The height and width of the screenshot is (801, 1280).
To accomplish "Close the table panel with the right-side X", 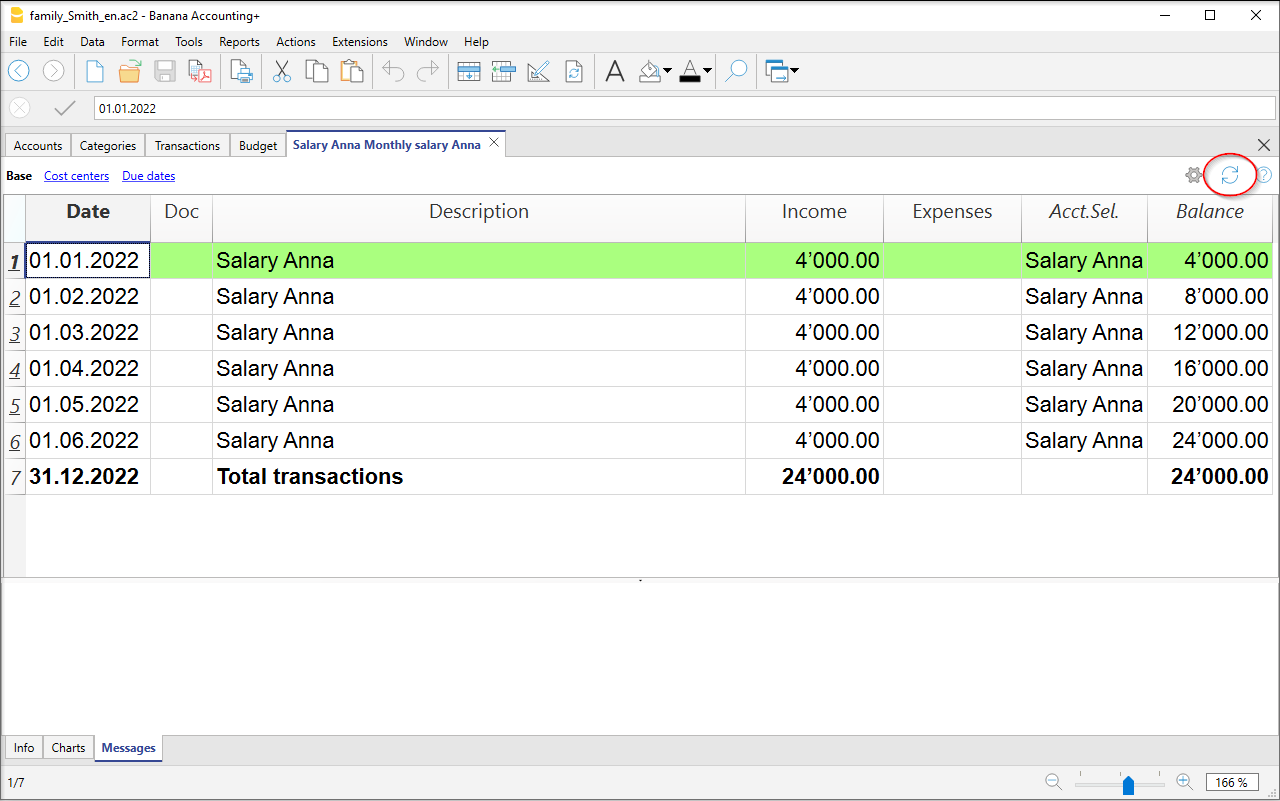I will tap(1263, 145).
